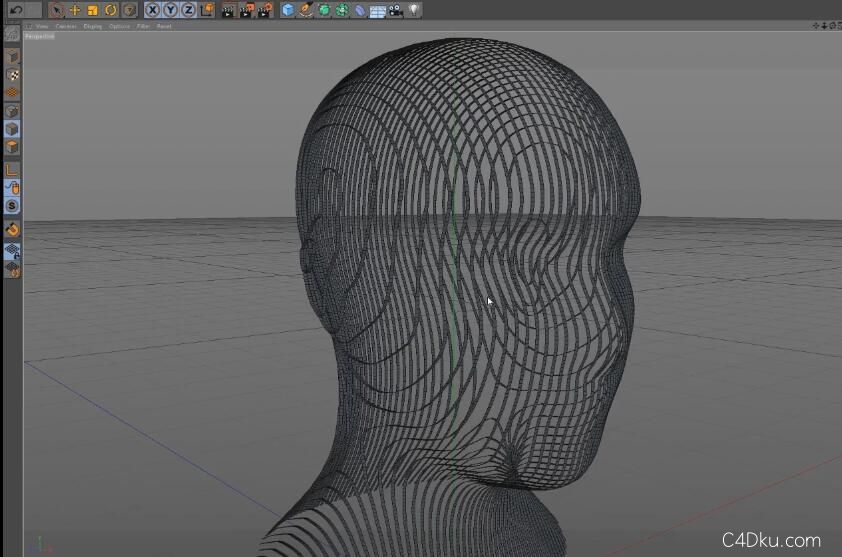Open the viewport Filter menu
Image resolution: width=842 pixels, height=557 pixels.
coord(143,26)
